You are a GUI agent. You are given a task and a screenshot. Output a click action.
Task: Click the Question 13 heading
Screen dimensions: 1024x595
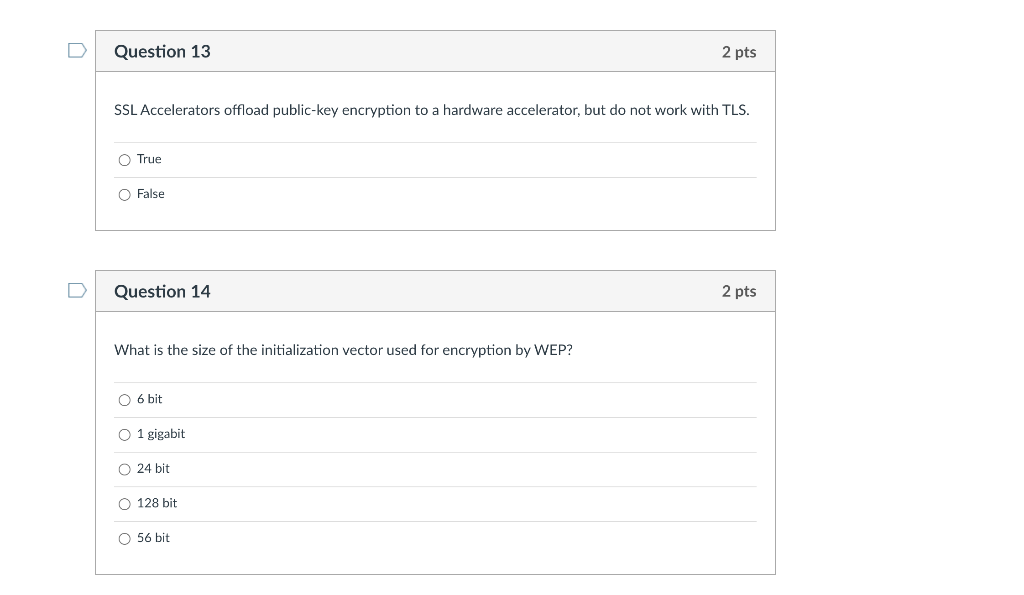pos(162,51)
